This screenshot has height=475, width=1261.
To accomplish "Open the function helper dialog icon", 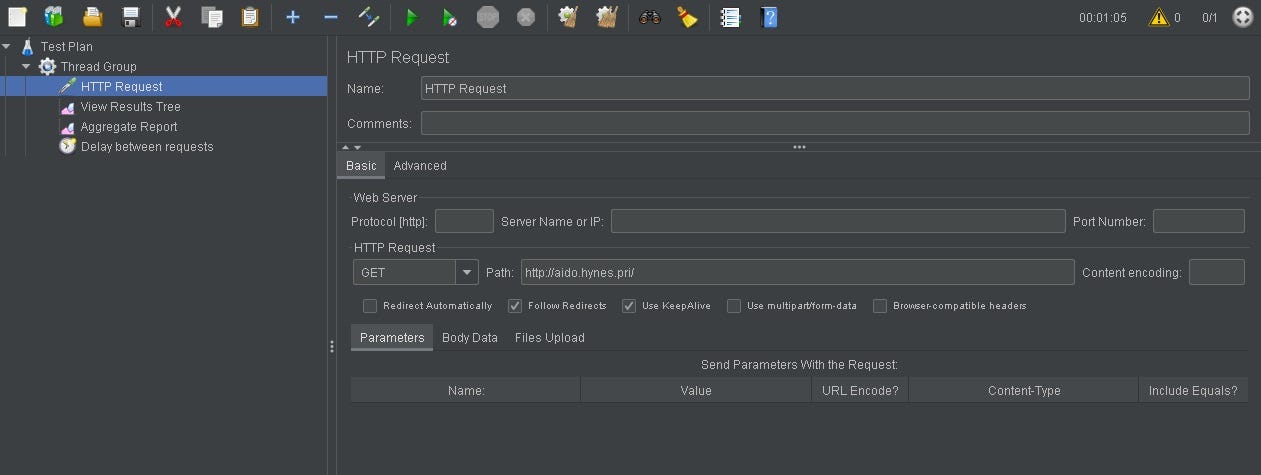I will [x=730, y=17].
